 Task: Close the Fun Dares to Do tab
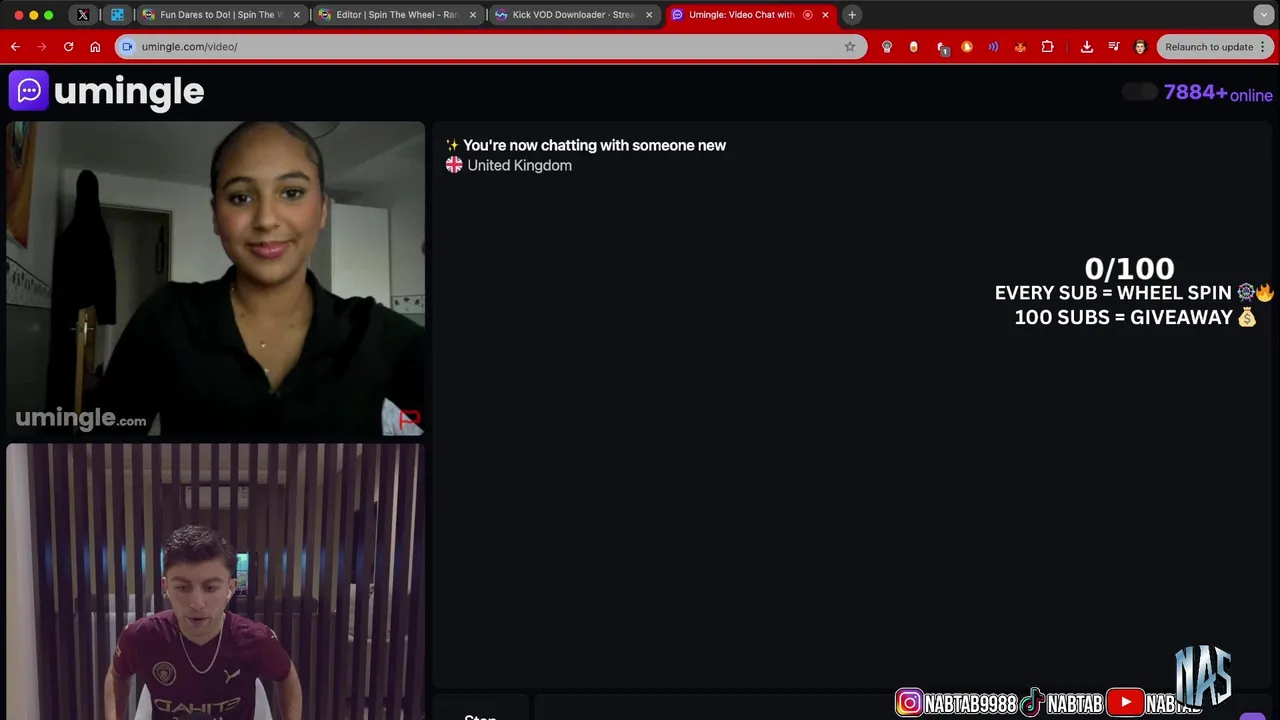296,15
